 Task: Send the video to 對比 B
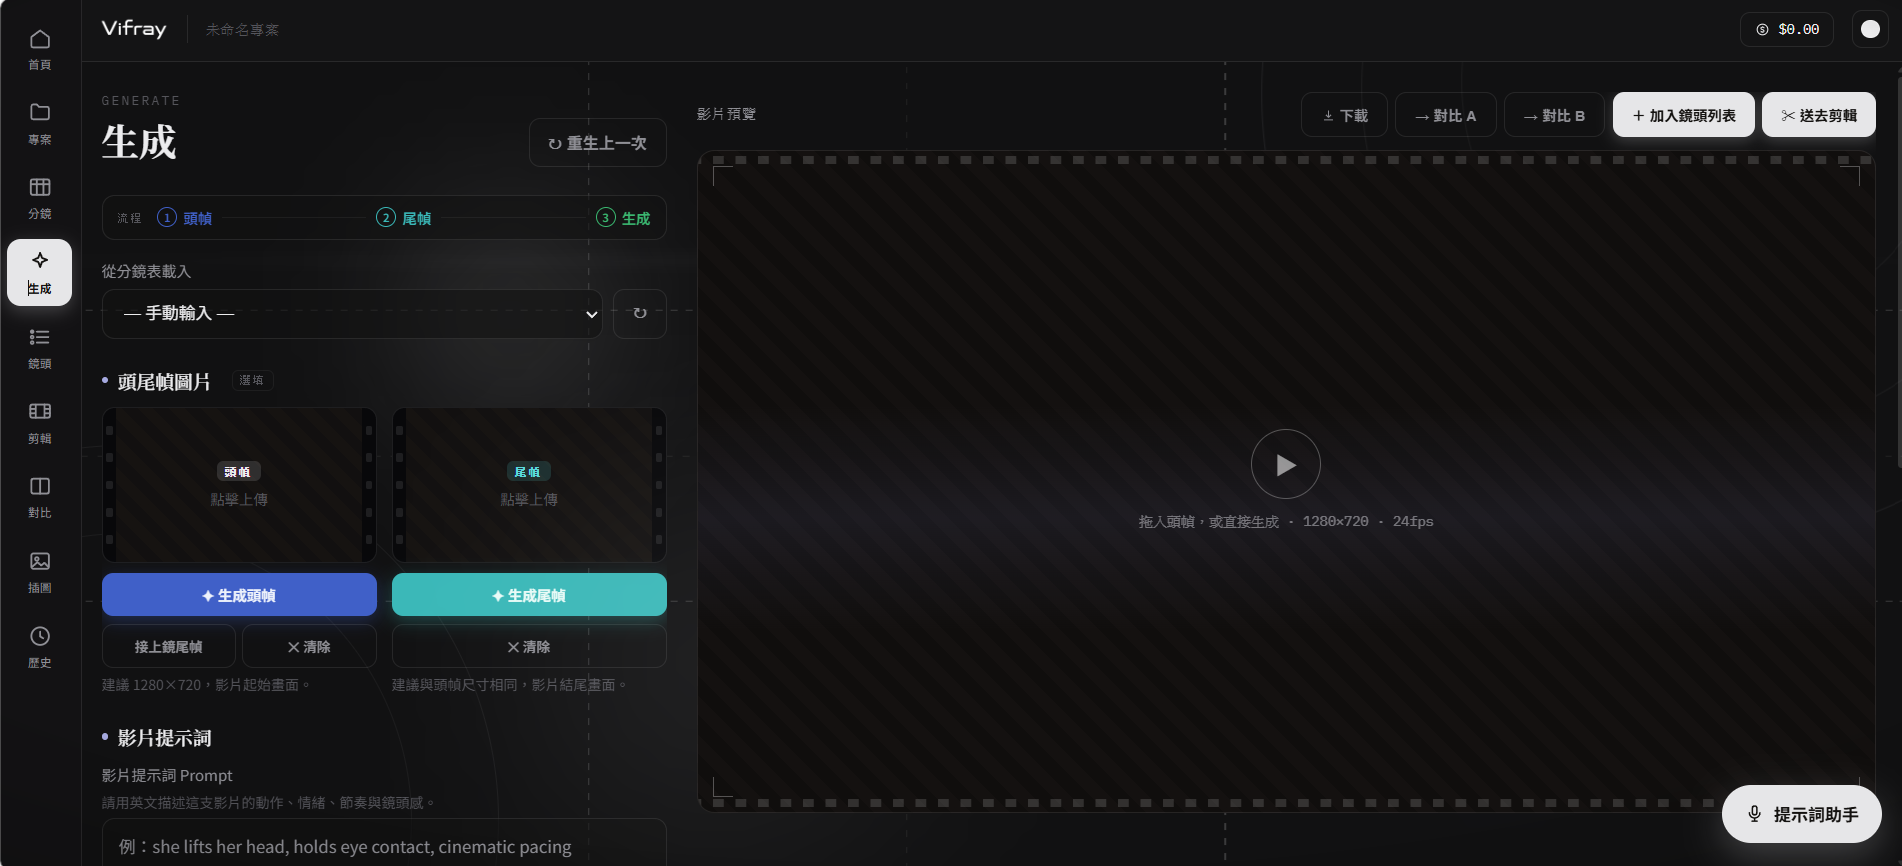pos(1554,115)
